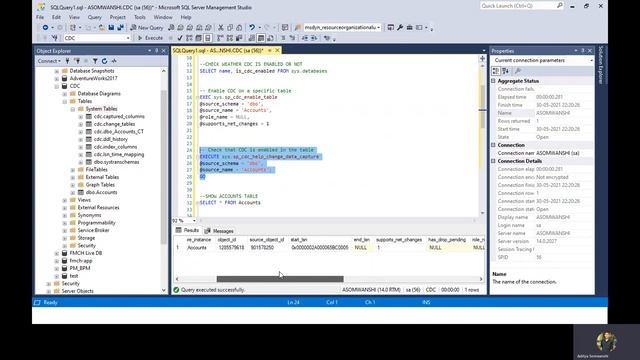
Task: Expand the Views folder node
Action: [64, 200]
